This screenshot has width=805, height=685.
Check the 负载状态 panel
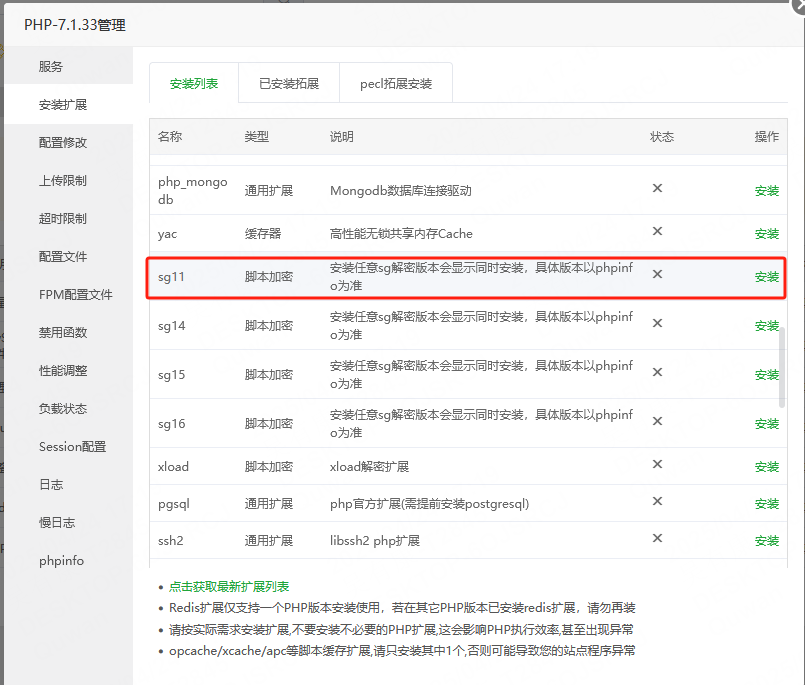(x=60, y=408)
